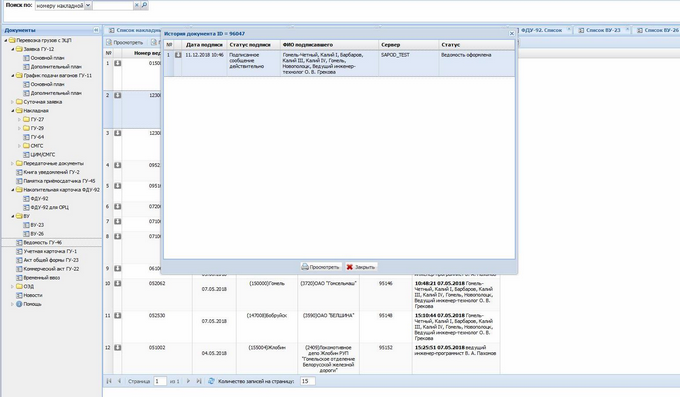Click download icon in list row 8
Image resolution: width=680 pixels, height=397 pixels.
(118, 236)
